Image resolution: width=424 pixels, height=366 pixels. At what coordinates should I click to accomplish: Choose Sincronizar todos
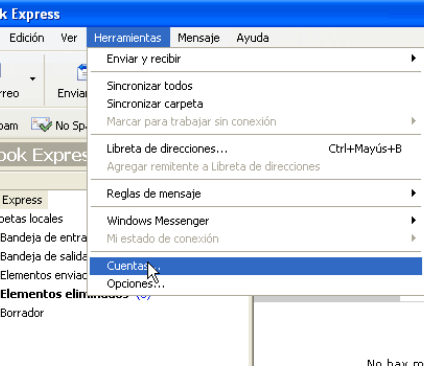(256, 86)
